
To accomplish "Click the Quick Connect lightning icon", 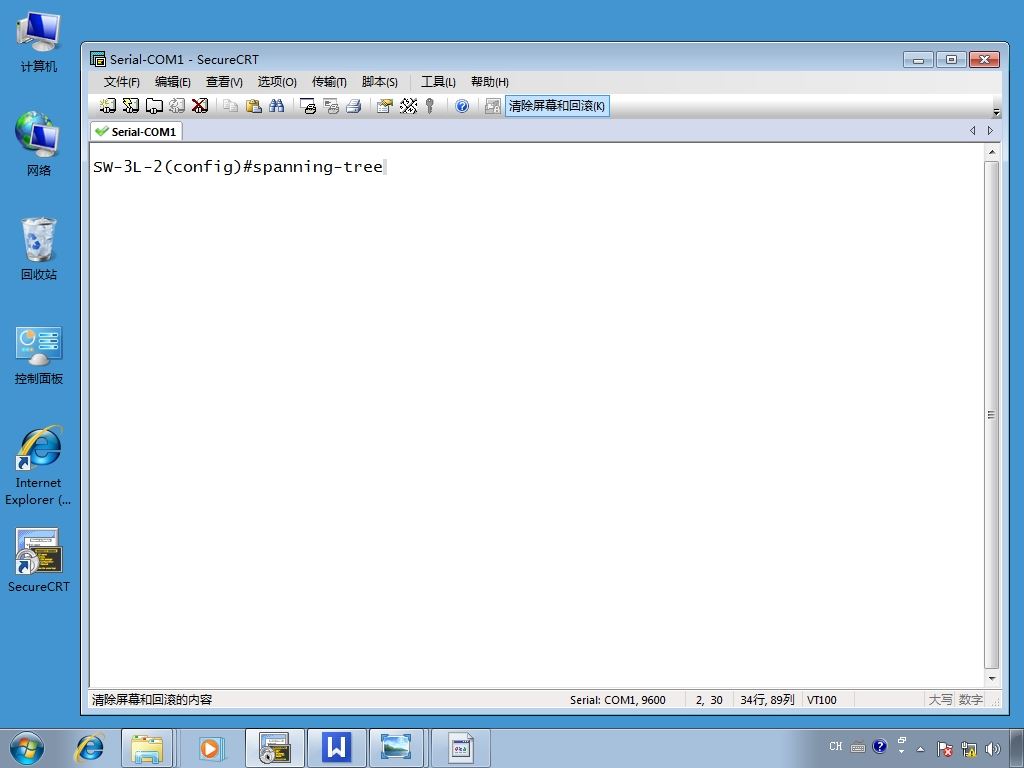I will click(x=131, y=106).
